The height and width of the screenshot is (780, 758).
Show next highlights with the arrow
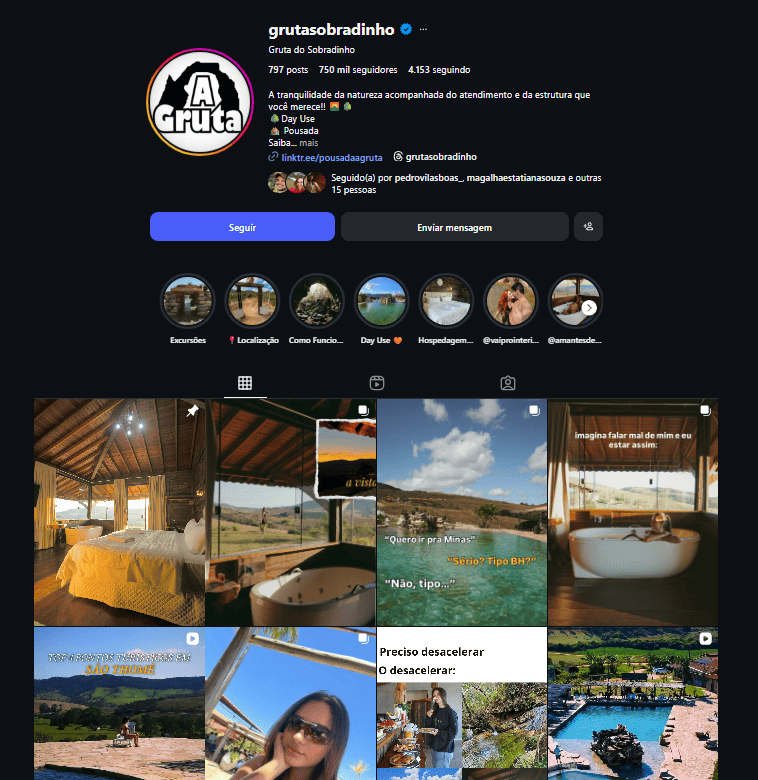pos(589,308)
